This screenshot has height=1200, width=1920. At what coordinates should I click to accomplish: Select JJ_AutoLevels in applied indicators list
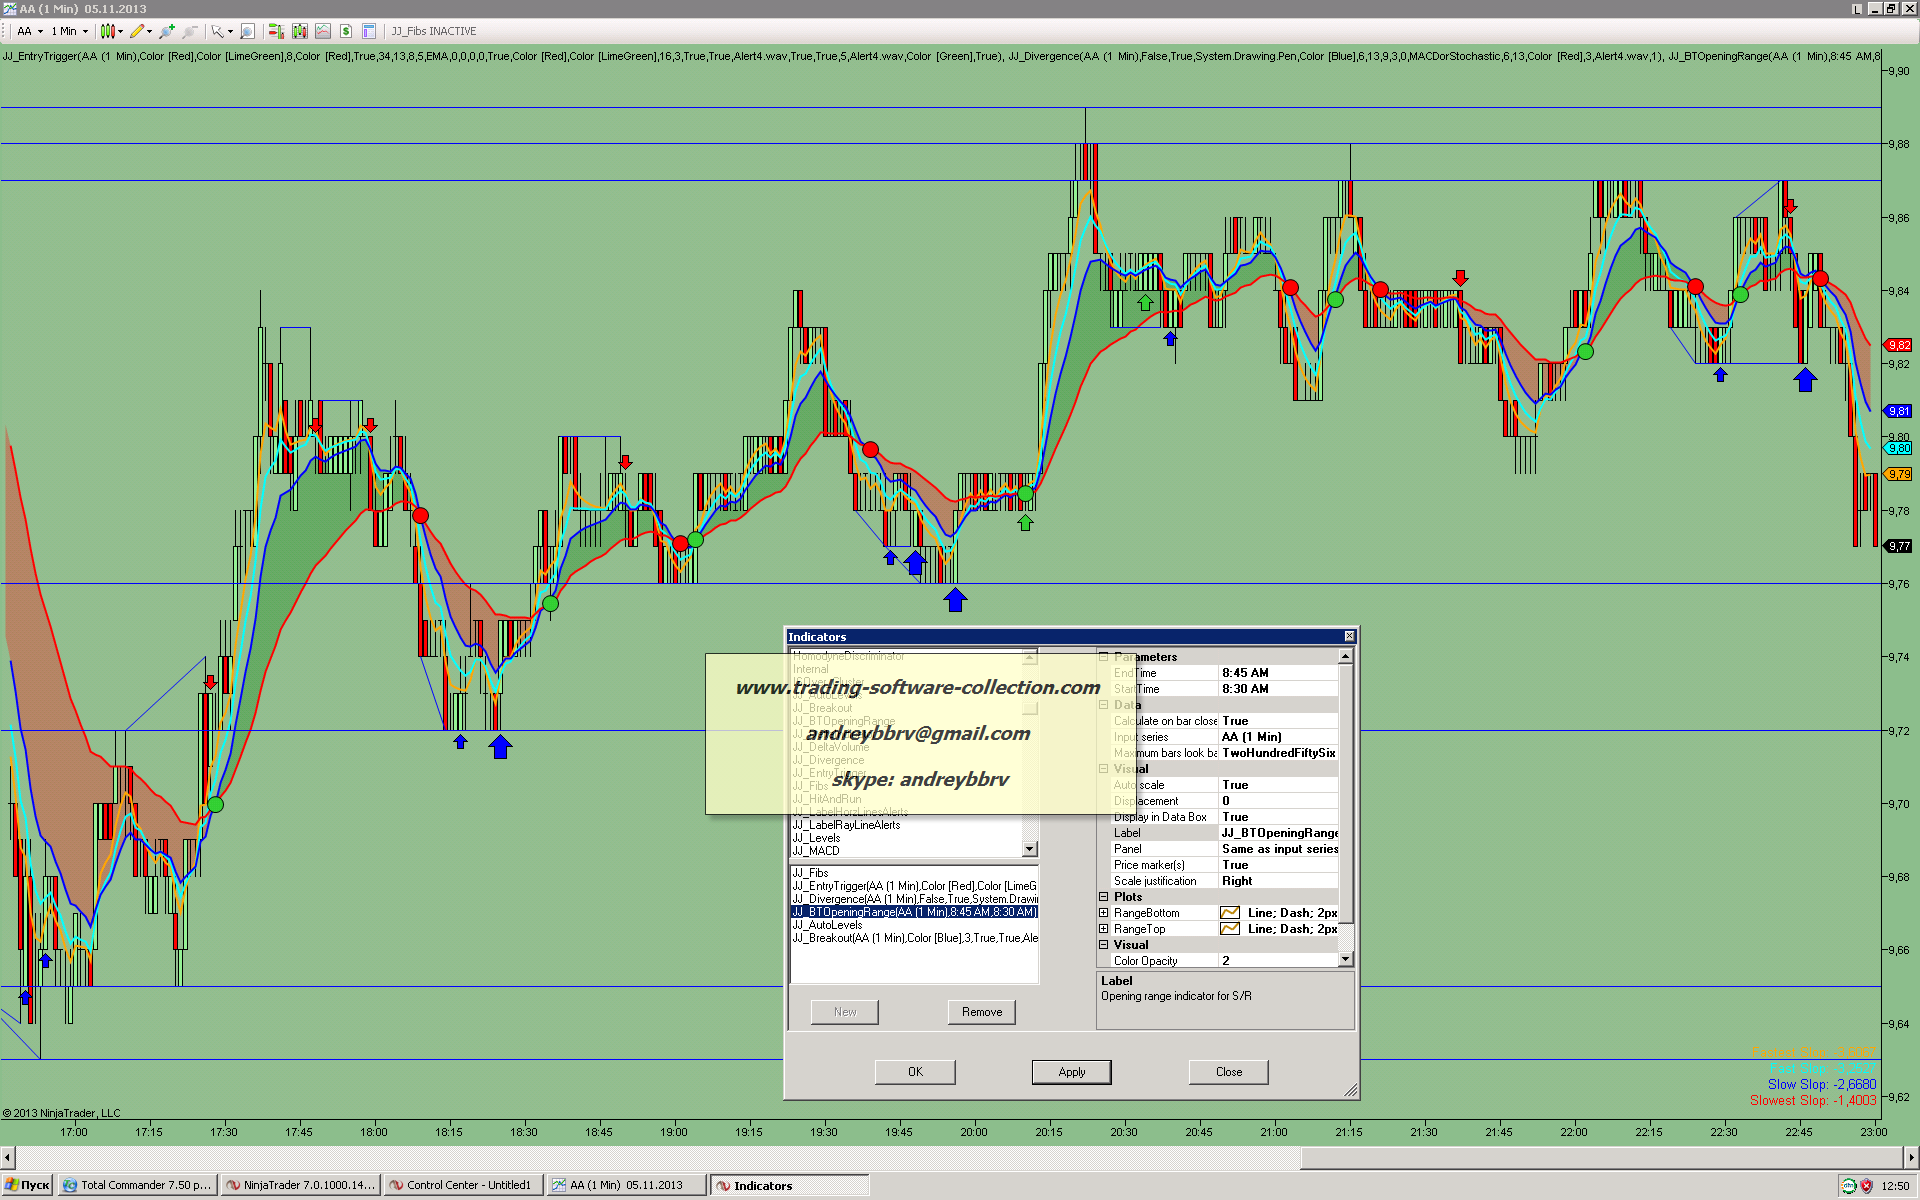[x=828, y=925]
